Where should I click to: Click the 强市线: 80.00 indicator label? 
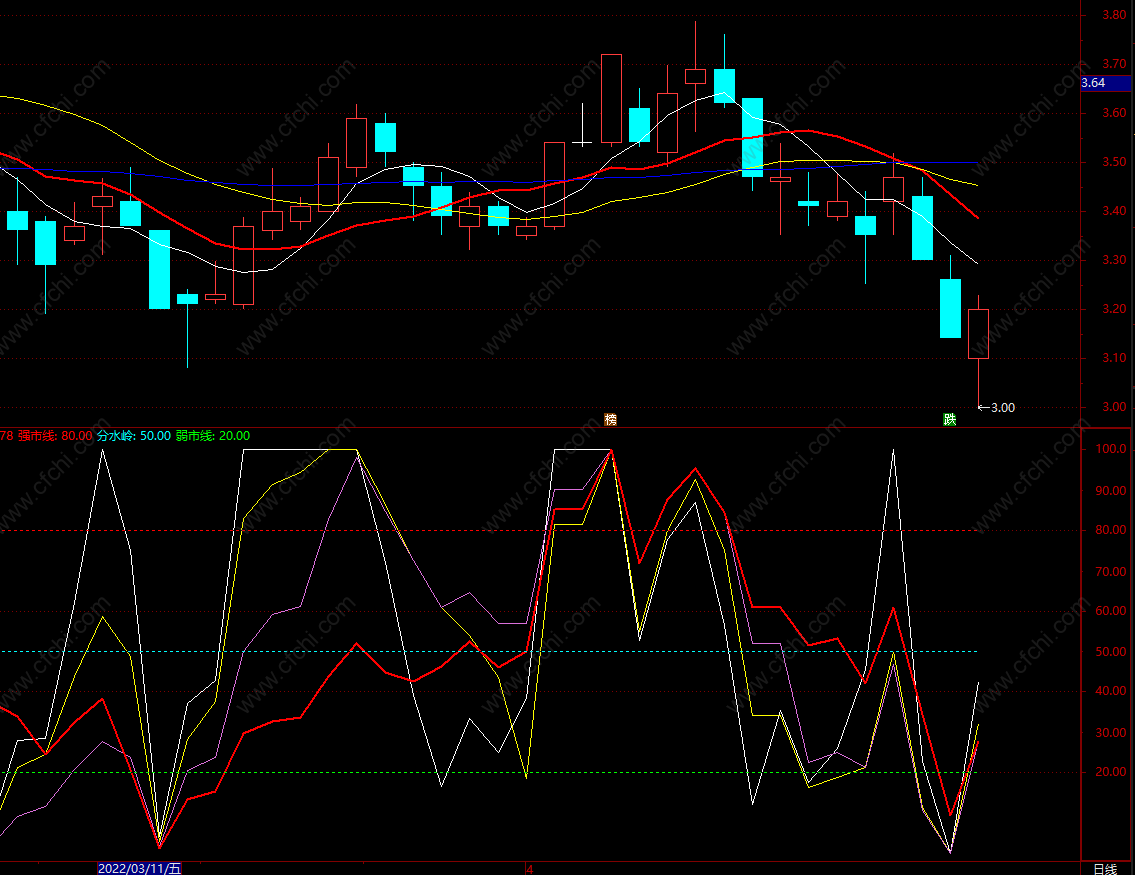pos(55,436)
